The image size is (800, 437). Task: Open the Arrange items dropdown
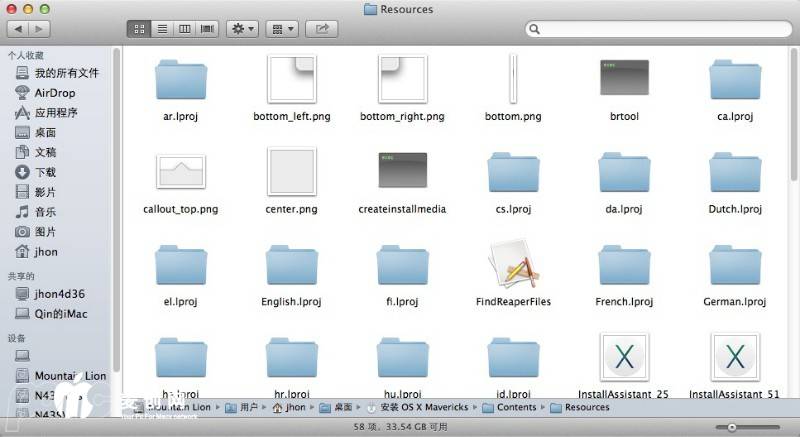click(283, 29)
